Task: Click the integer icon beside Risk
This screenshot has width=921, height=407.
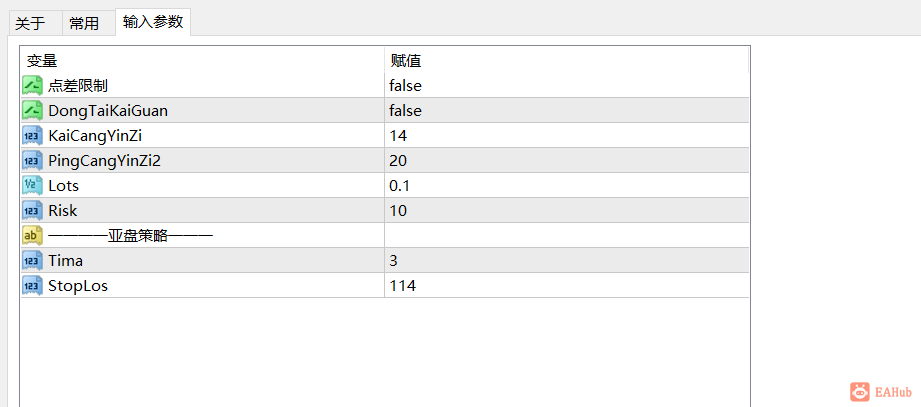Action: (32, 210)
